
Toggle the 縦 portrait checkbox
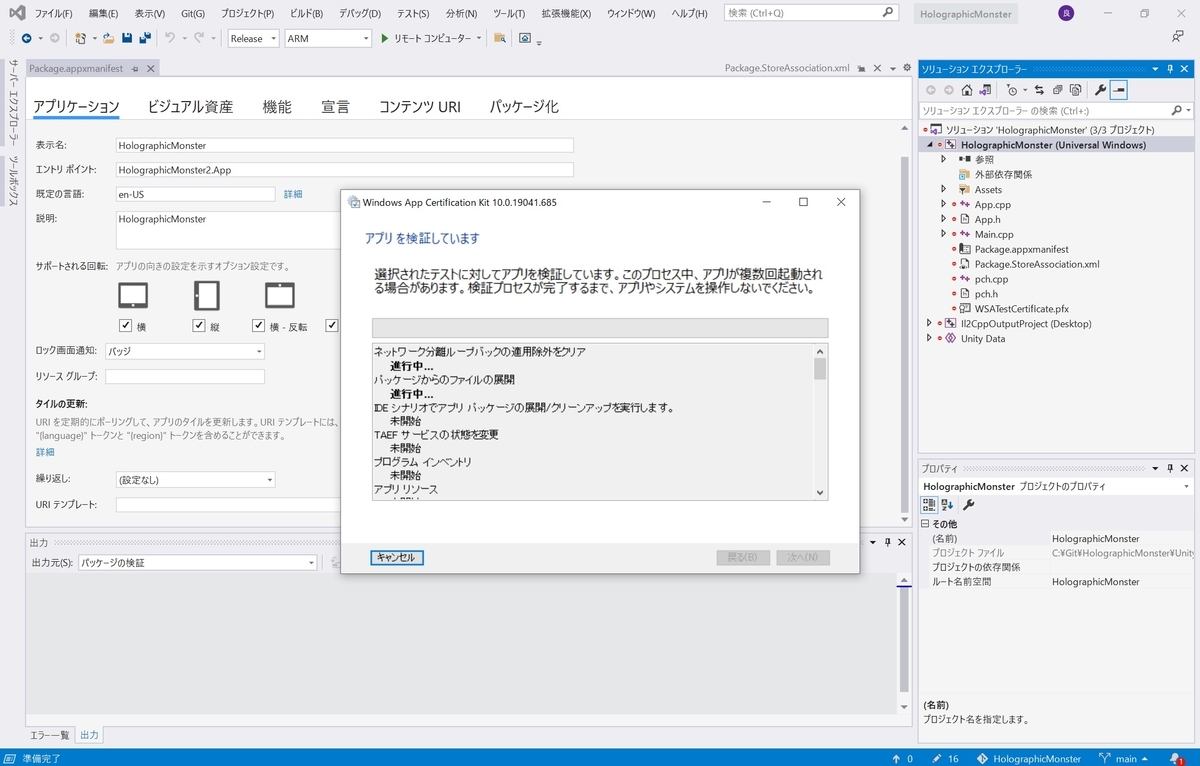(x=198, y=326)
